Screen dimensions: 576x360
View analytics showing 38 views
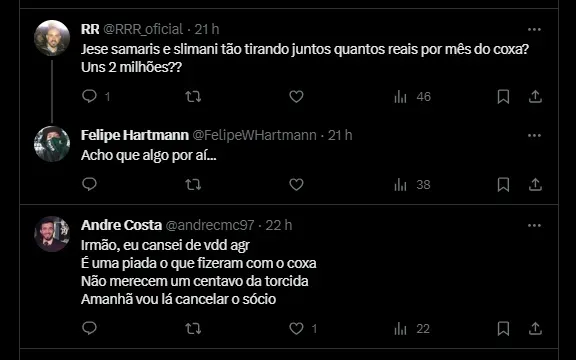click(x=412, y=185)
